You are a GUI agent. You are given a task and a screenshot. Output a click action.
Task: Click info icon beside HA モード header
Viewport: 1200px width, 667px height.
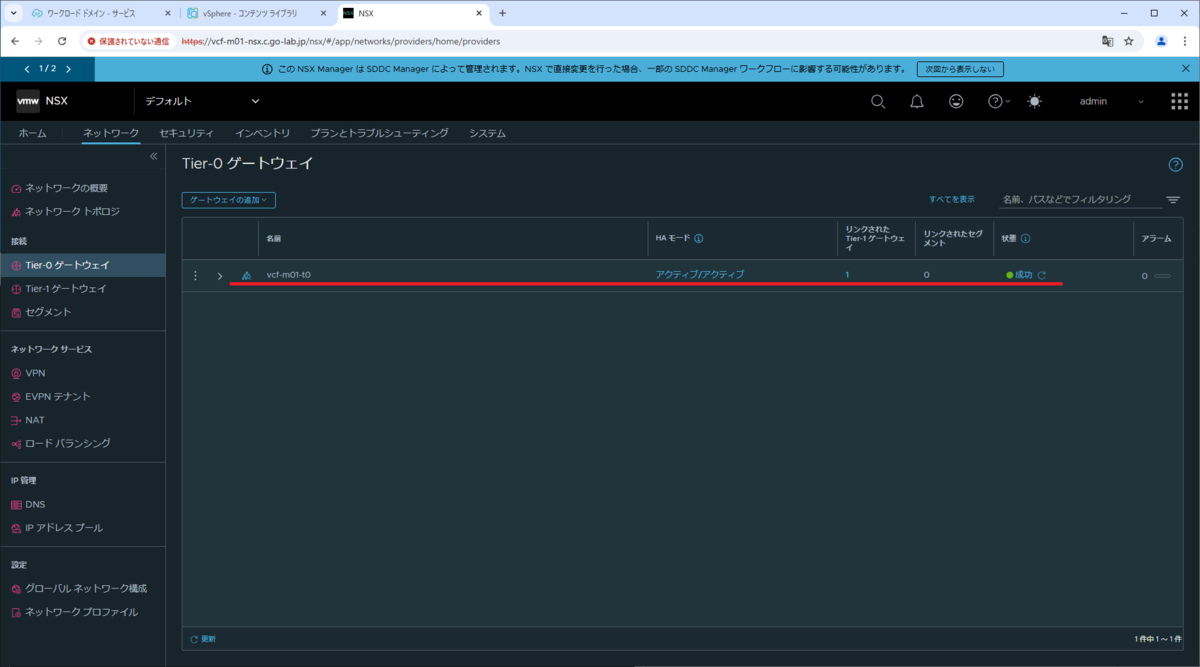(x=699, y=239)
